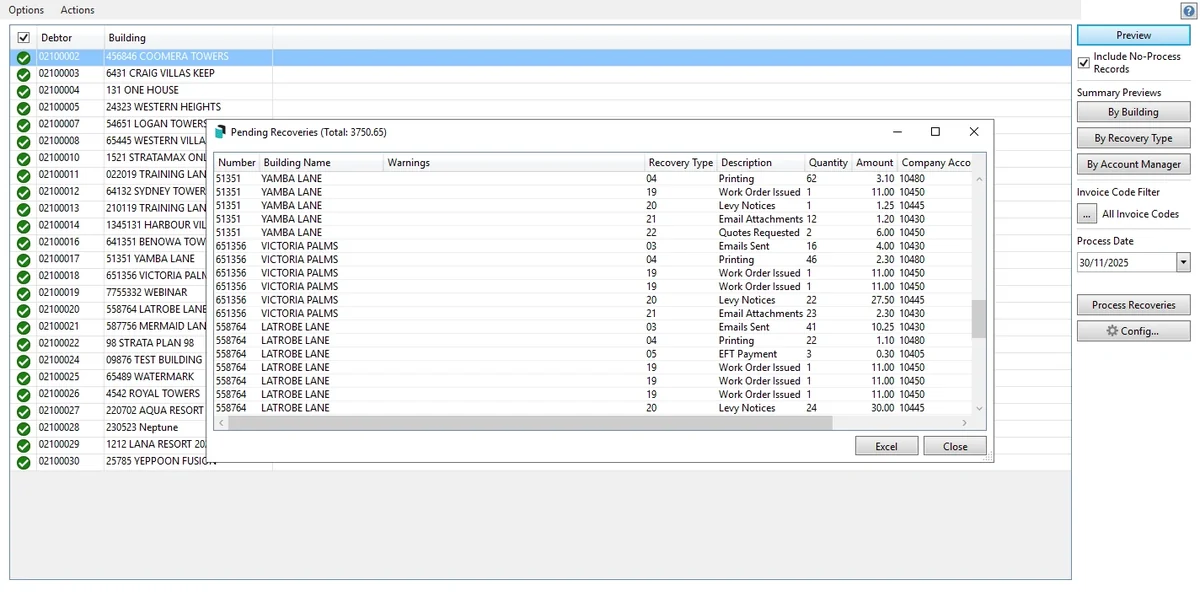Sort by the Recovery Type column header
Image resolution: width=1200 pixels, height=607 pixels.
point(681,162)
